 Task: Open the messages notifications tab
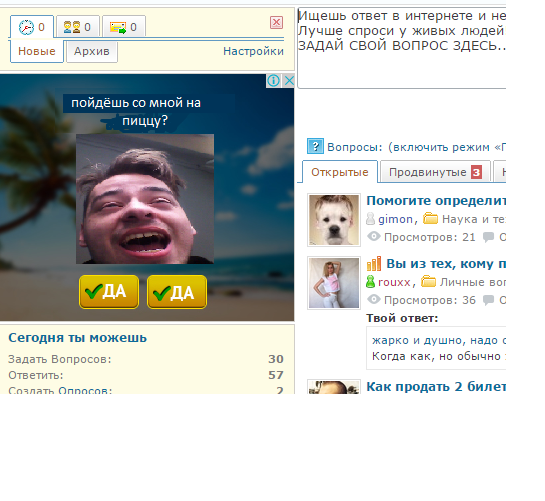[x=124, y=26]
